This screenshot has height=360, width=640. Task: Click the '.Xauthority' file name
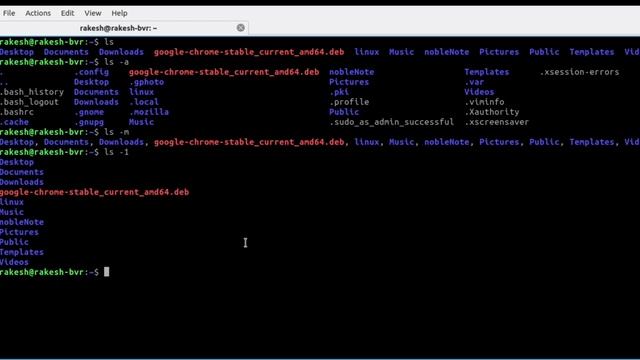(492, 112)
